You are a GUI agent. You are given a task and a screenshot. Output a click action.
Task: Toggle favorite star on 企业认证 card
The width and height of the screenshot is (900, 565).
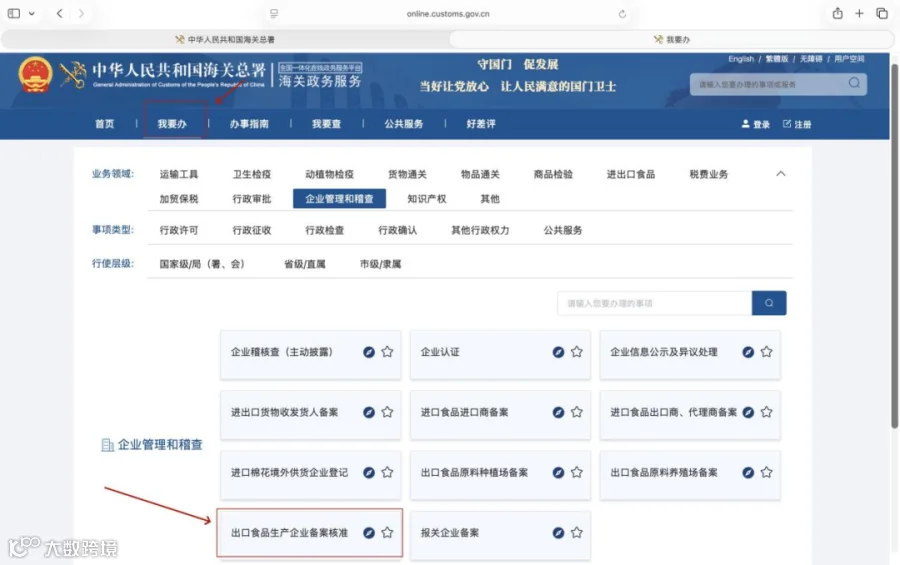[577, 352]
